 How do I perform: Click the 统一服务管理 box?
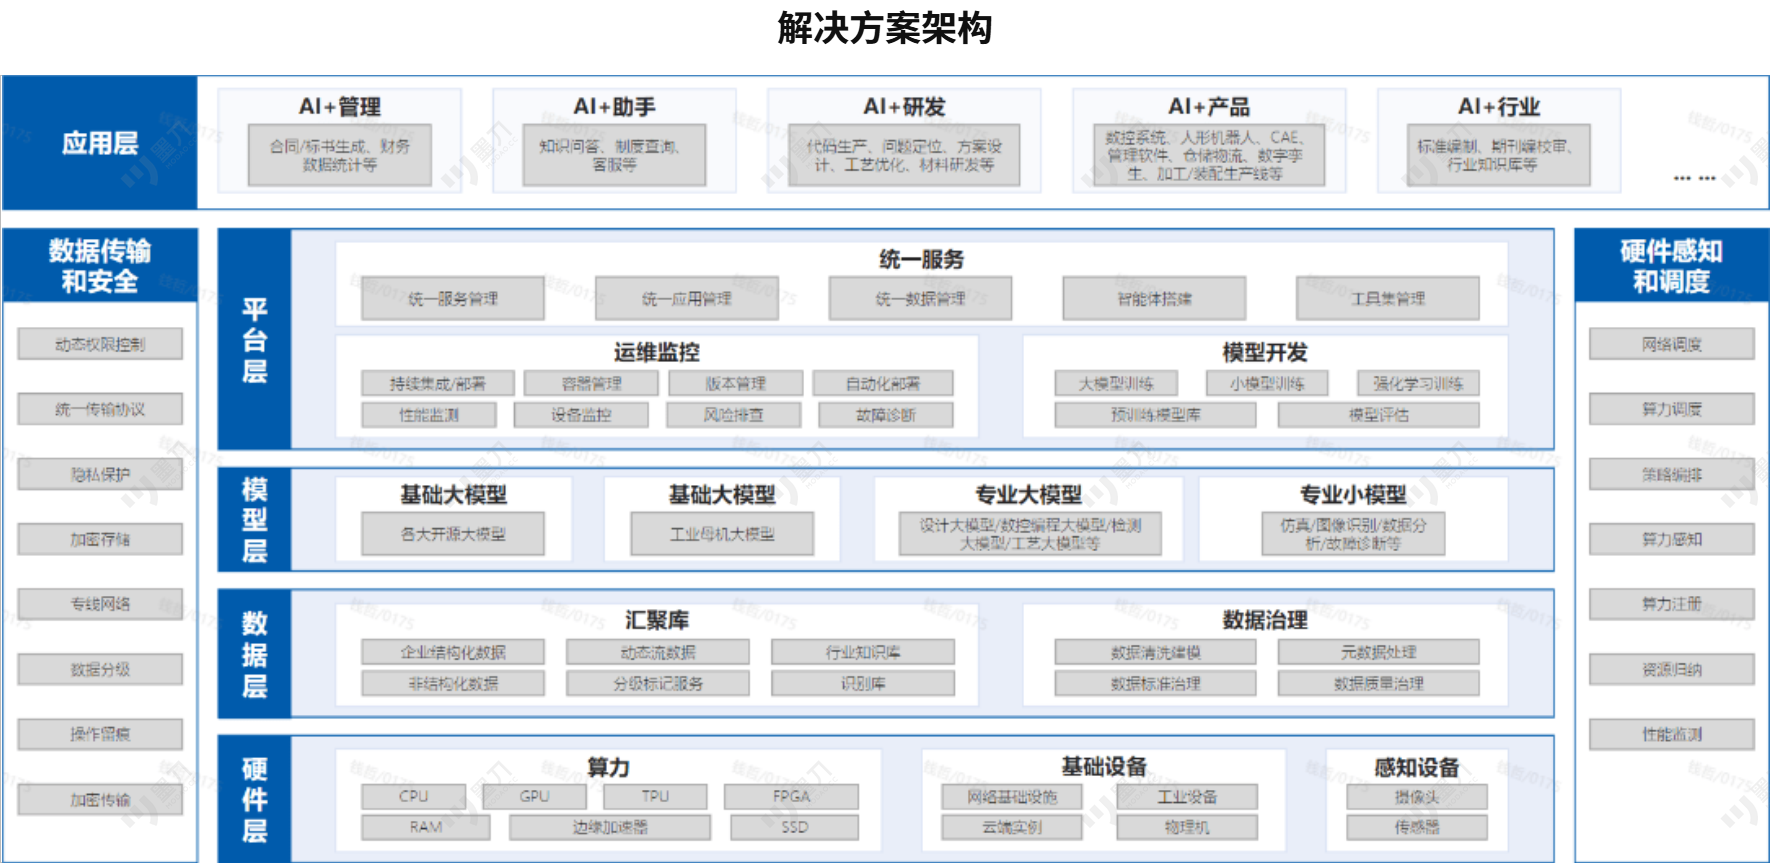452,298
